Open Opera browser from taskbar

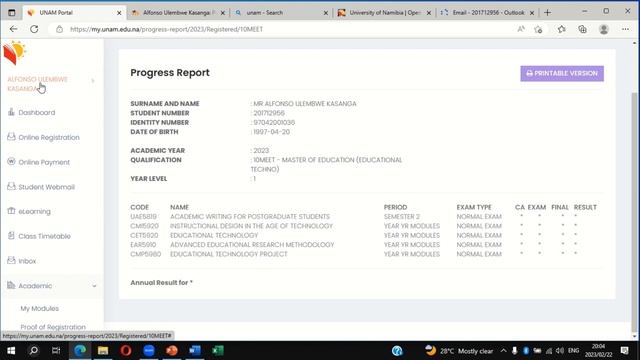point(126,351)
